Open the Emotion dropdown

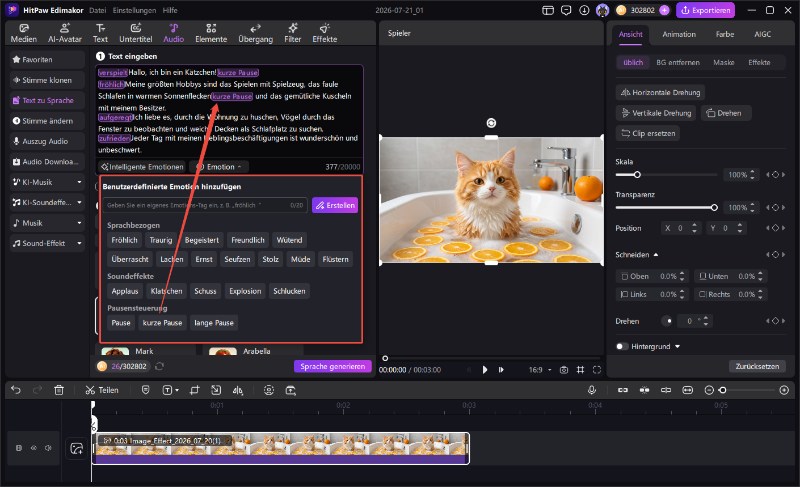coord(219,167)
